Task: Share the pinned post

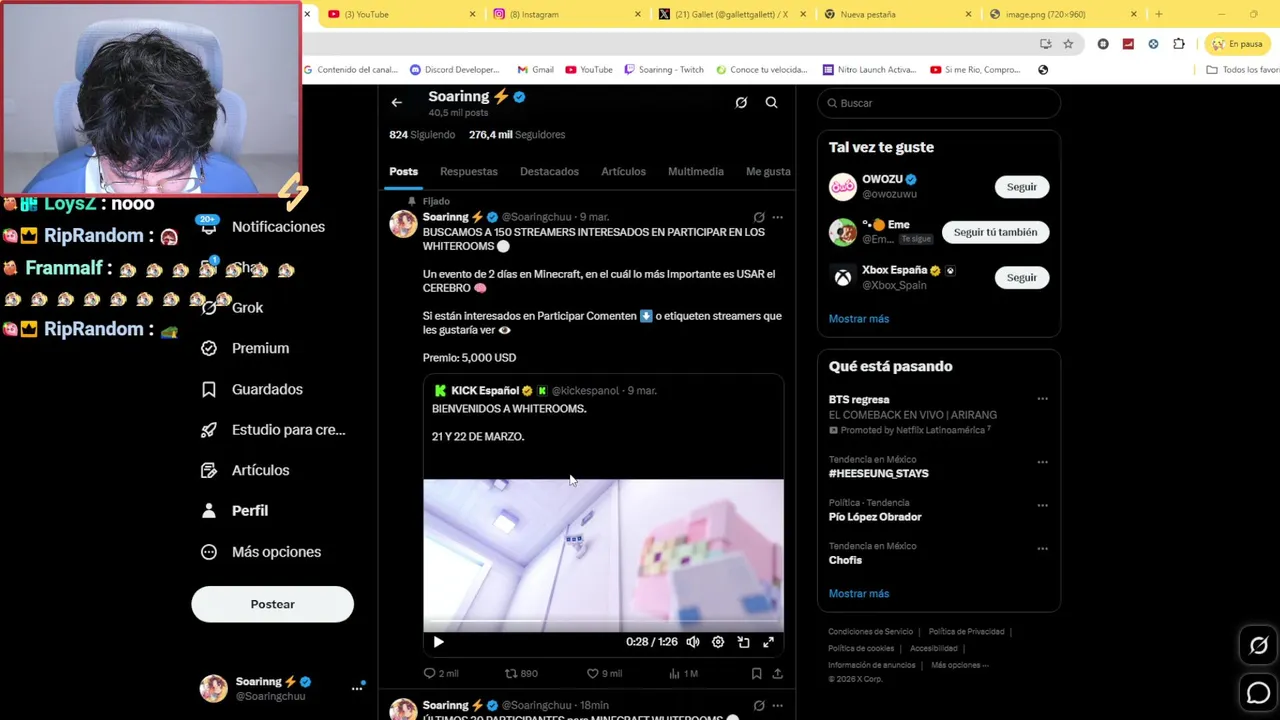Action: click(777, 674)
